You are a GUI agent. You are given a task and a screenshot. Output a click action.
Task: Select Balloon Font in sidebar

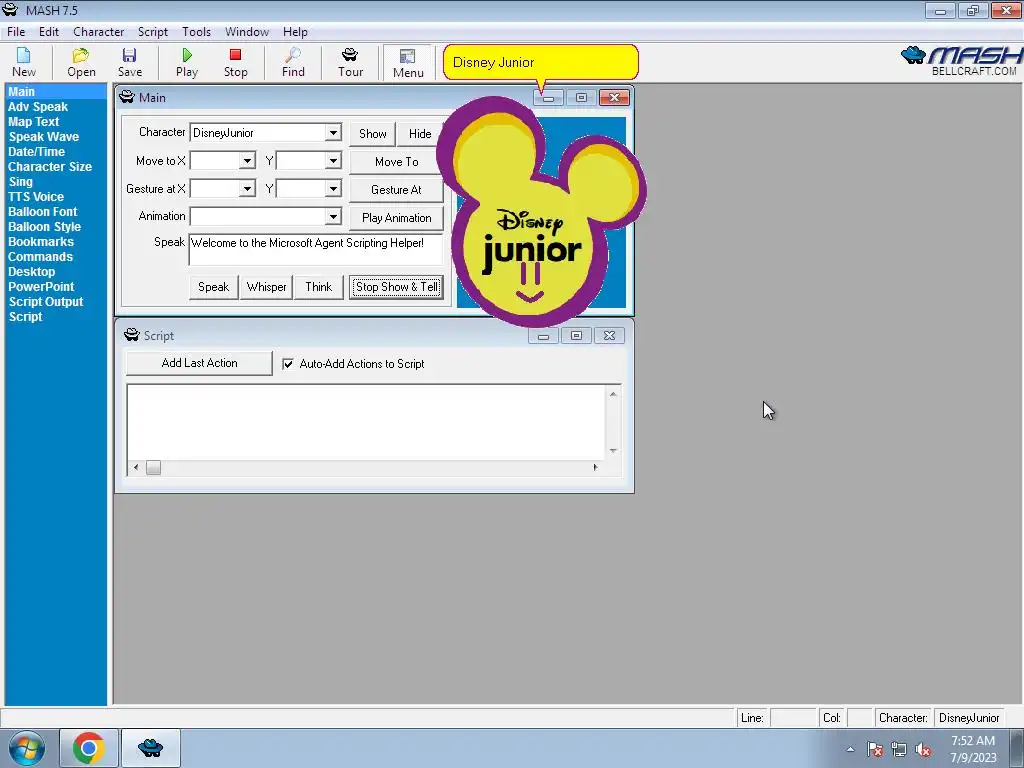pyautogui.click(x=42, y=212)
